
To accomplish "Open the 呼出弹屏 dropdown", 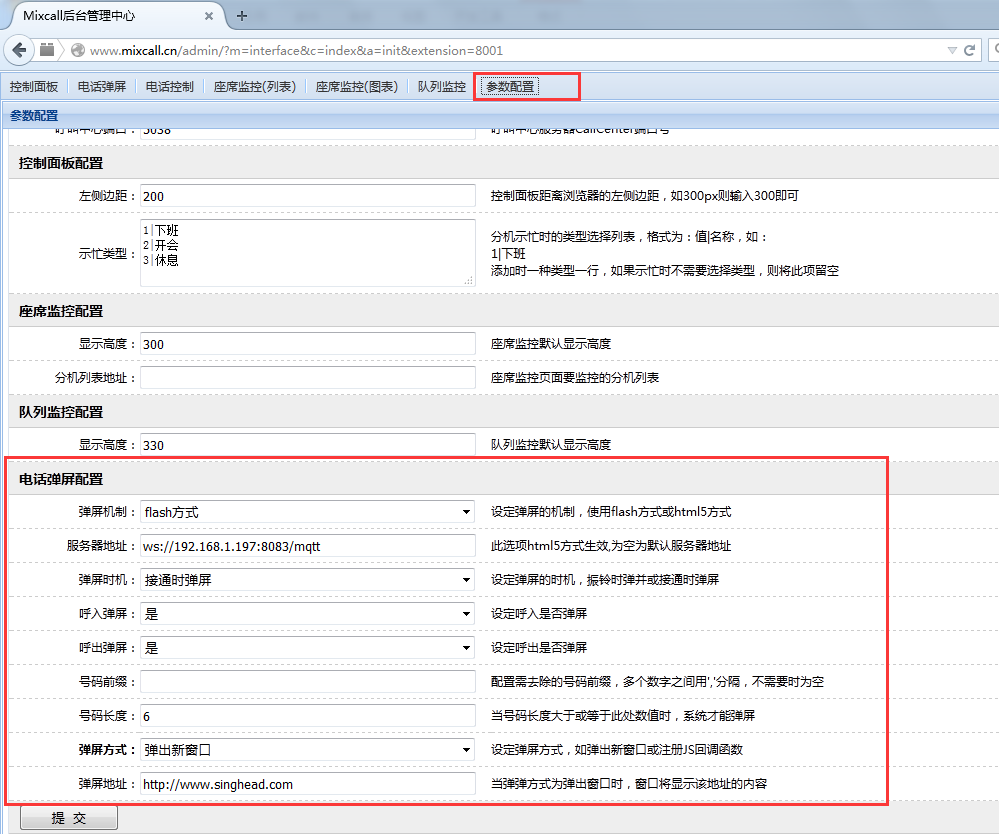I will (x=307, y=648).
